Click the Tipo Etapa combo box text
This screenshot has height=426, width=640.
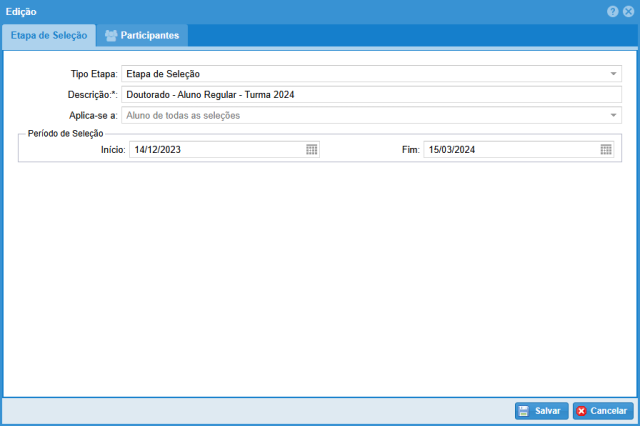[360, 74]
